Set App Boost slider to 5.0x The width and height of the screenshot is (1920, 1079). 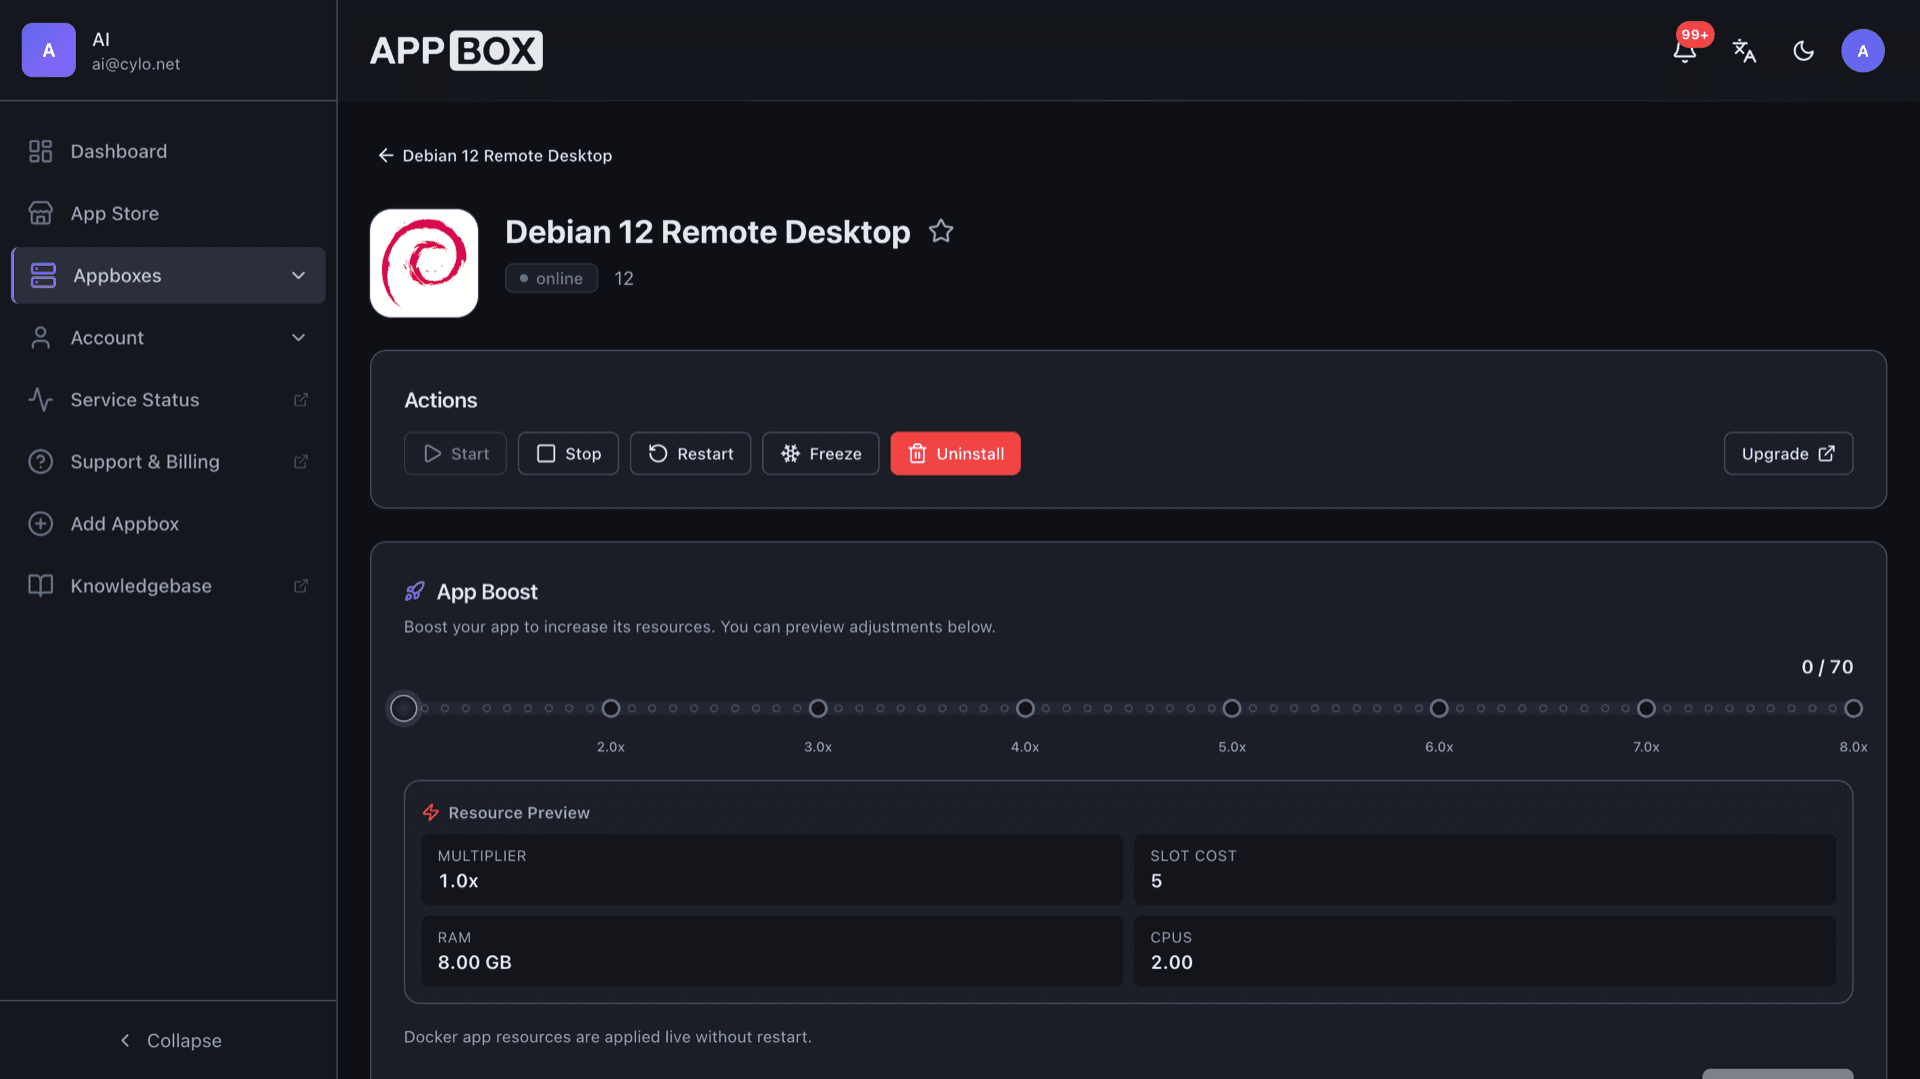point(1232,708)
